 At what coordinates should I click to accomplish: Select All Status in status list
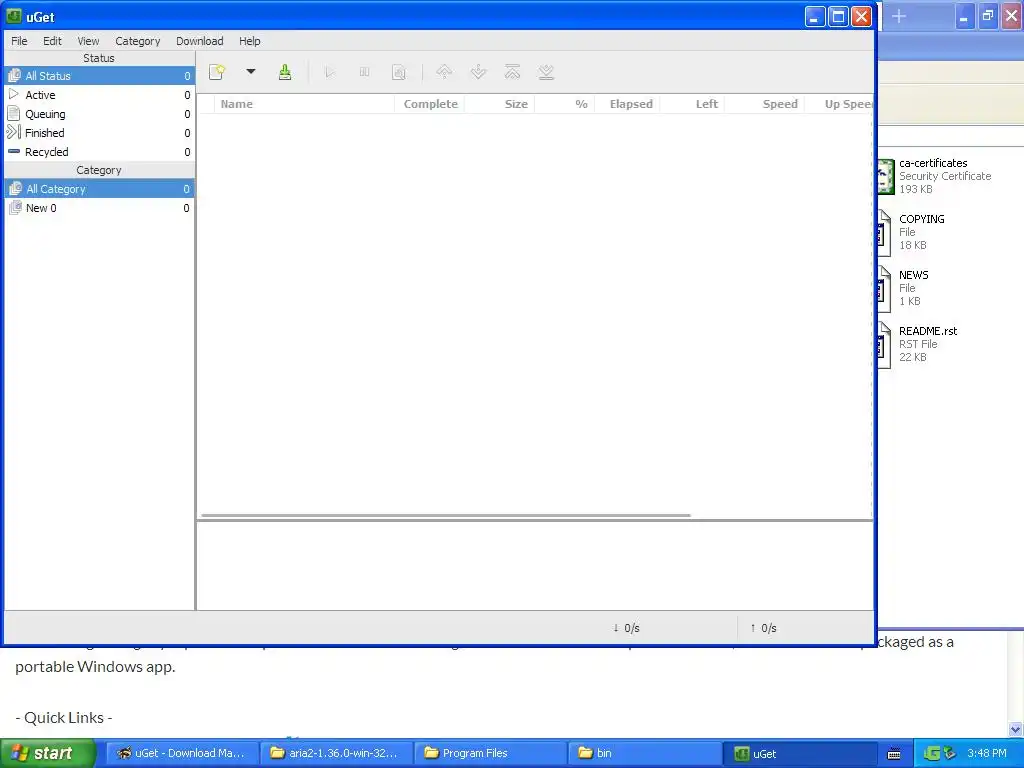pyautogui.click(x=99, y=76)
